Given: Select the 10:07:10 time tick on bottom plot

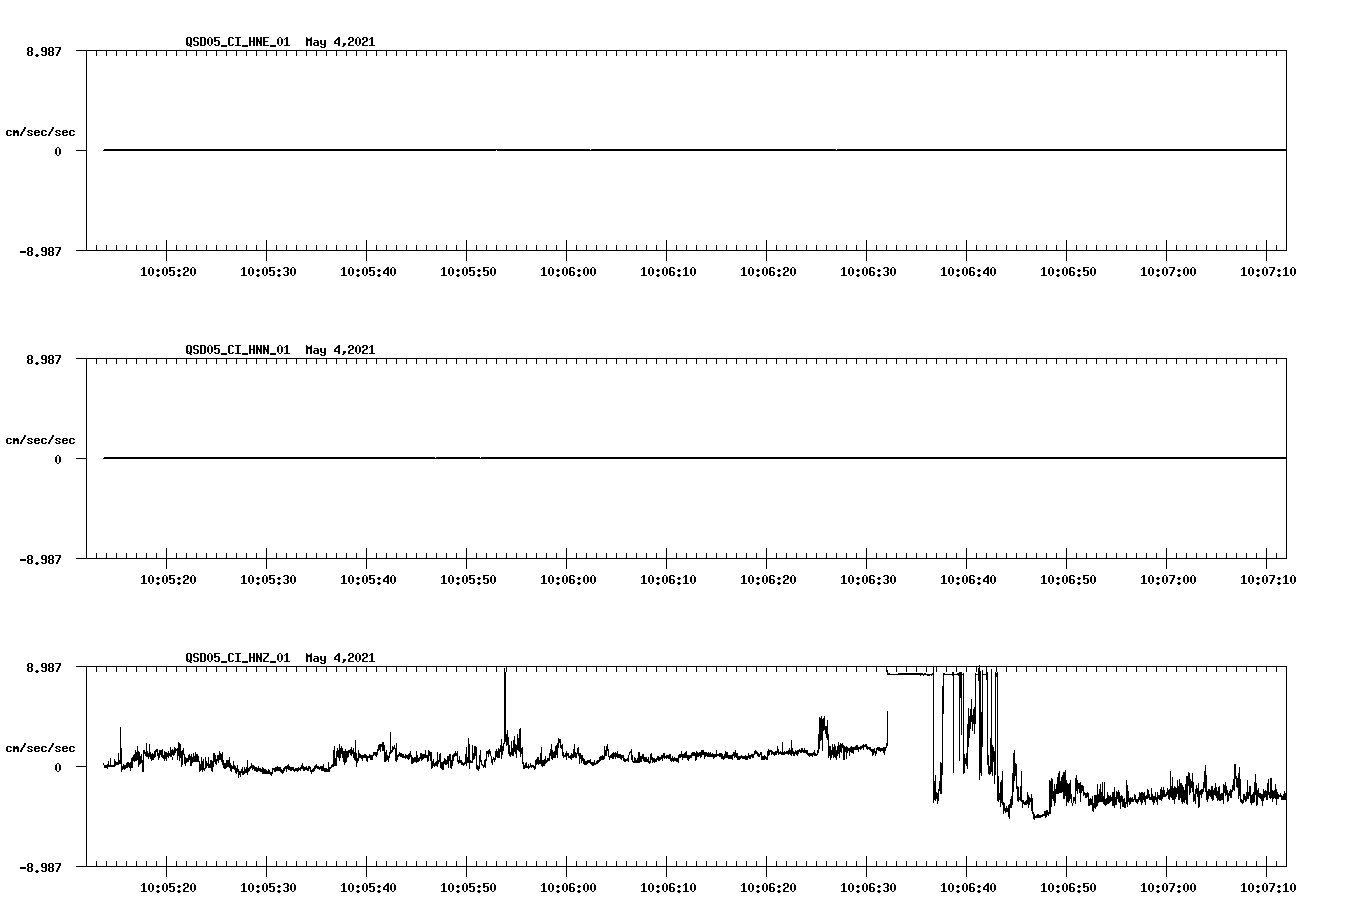Looking at the screenshot, I should 1267,887.
